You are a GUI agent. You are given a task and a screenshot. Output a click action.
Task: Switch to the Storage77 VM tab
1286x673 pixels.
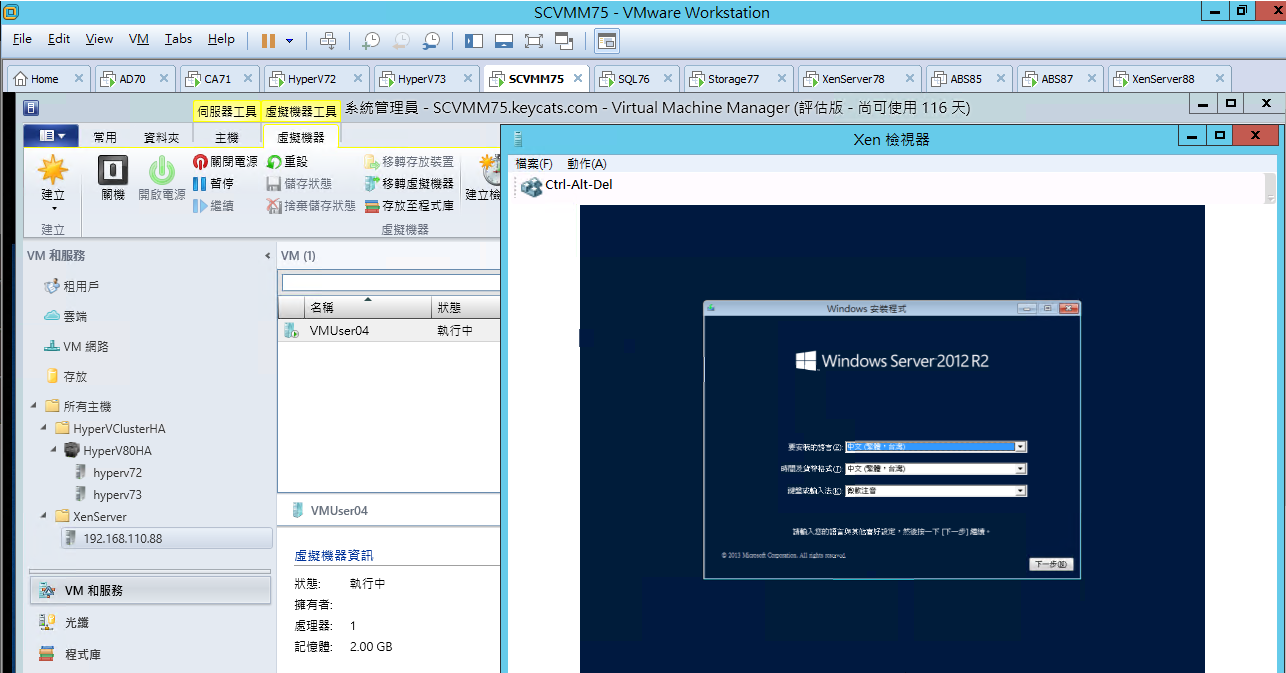pyautogui.click(x=733, y=79)
